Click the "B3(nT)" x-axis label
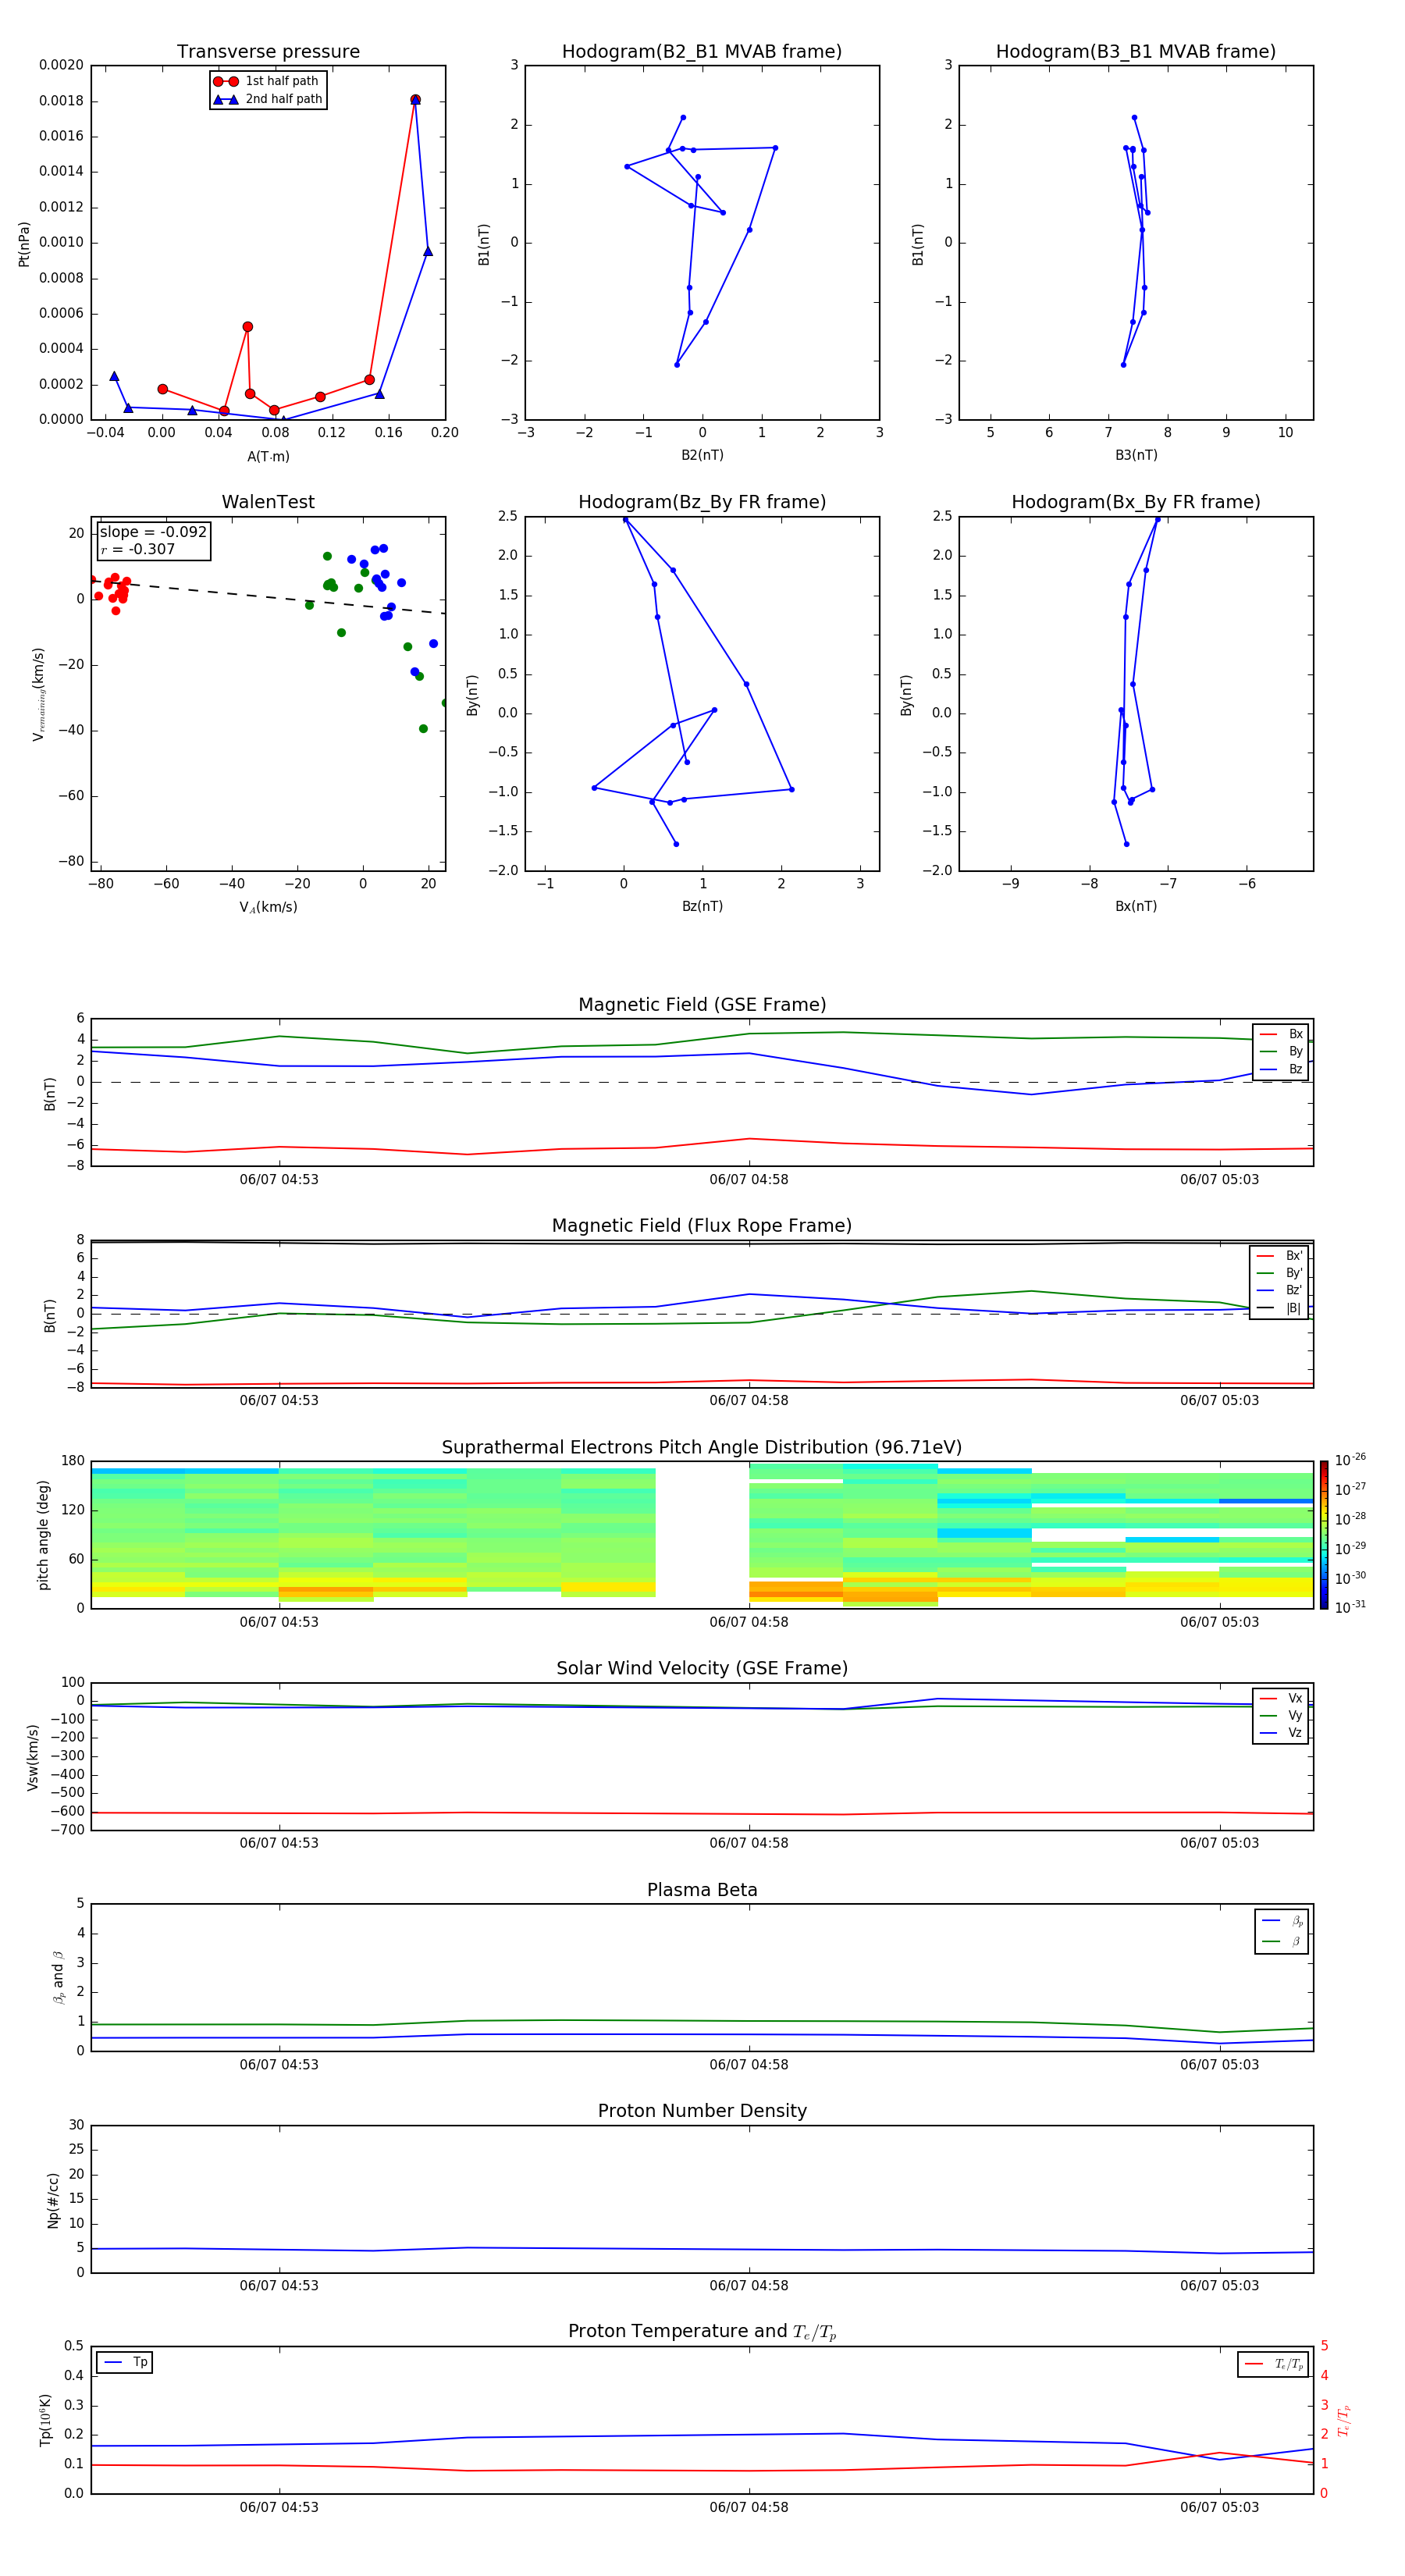 coord(1136,455)
